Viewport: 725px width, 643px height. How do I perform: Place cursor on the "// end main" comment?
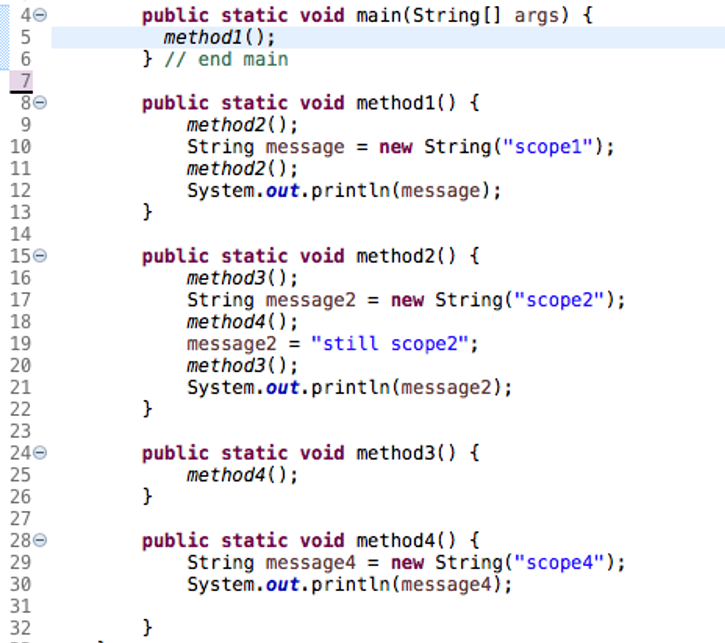(x=227, y=60)
